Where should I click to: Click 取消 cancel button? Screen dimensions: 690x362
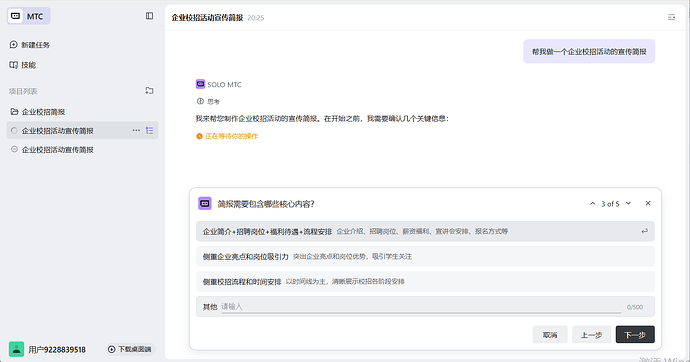point(550,335)
